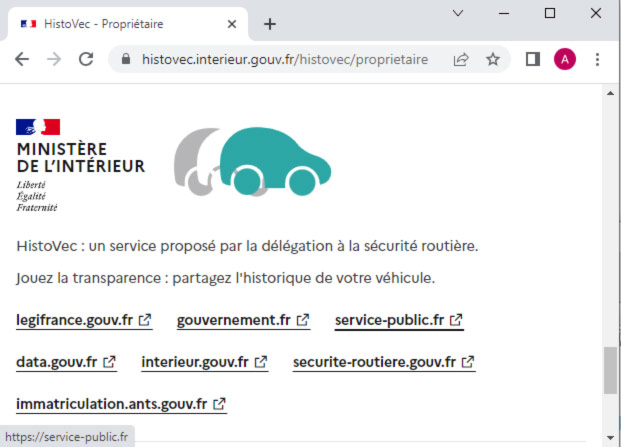621x447 pixels.
Task: View site info via padlock icon
Action: pyautogui.click(x=126, y=59)
